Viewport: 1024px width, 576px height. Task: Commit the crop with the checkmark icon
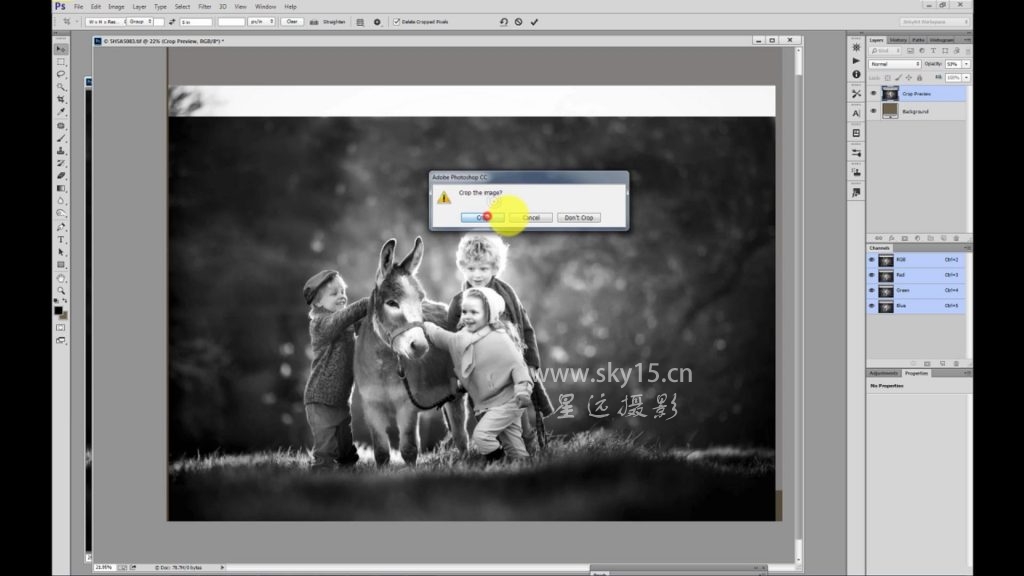(x=534, y=22)
